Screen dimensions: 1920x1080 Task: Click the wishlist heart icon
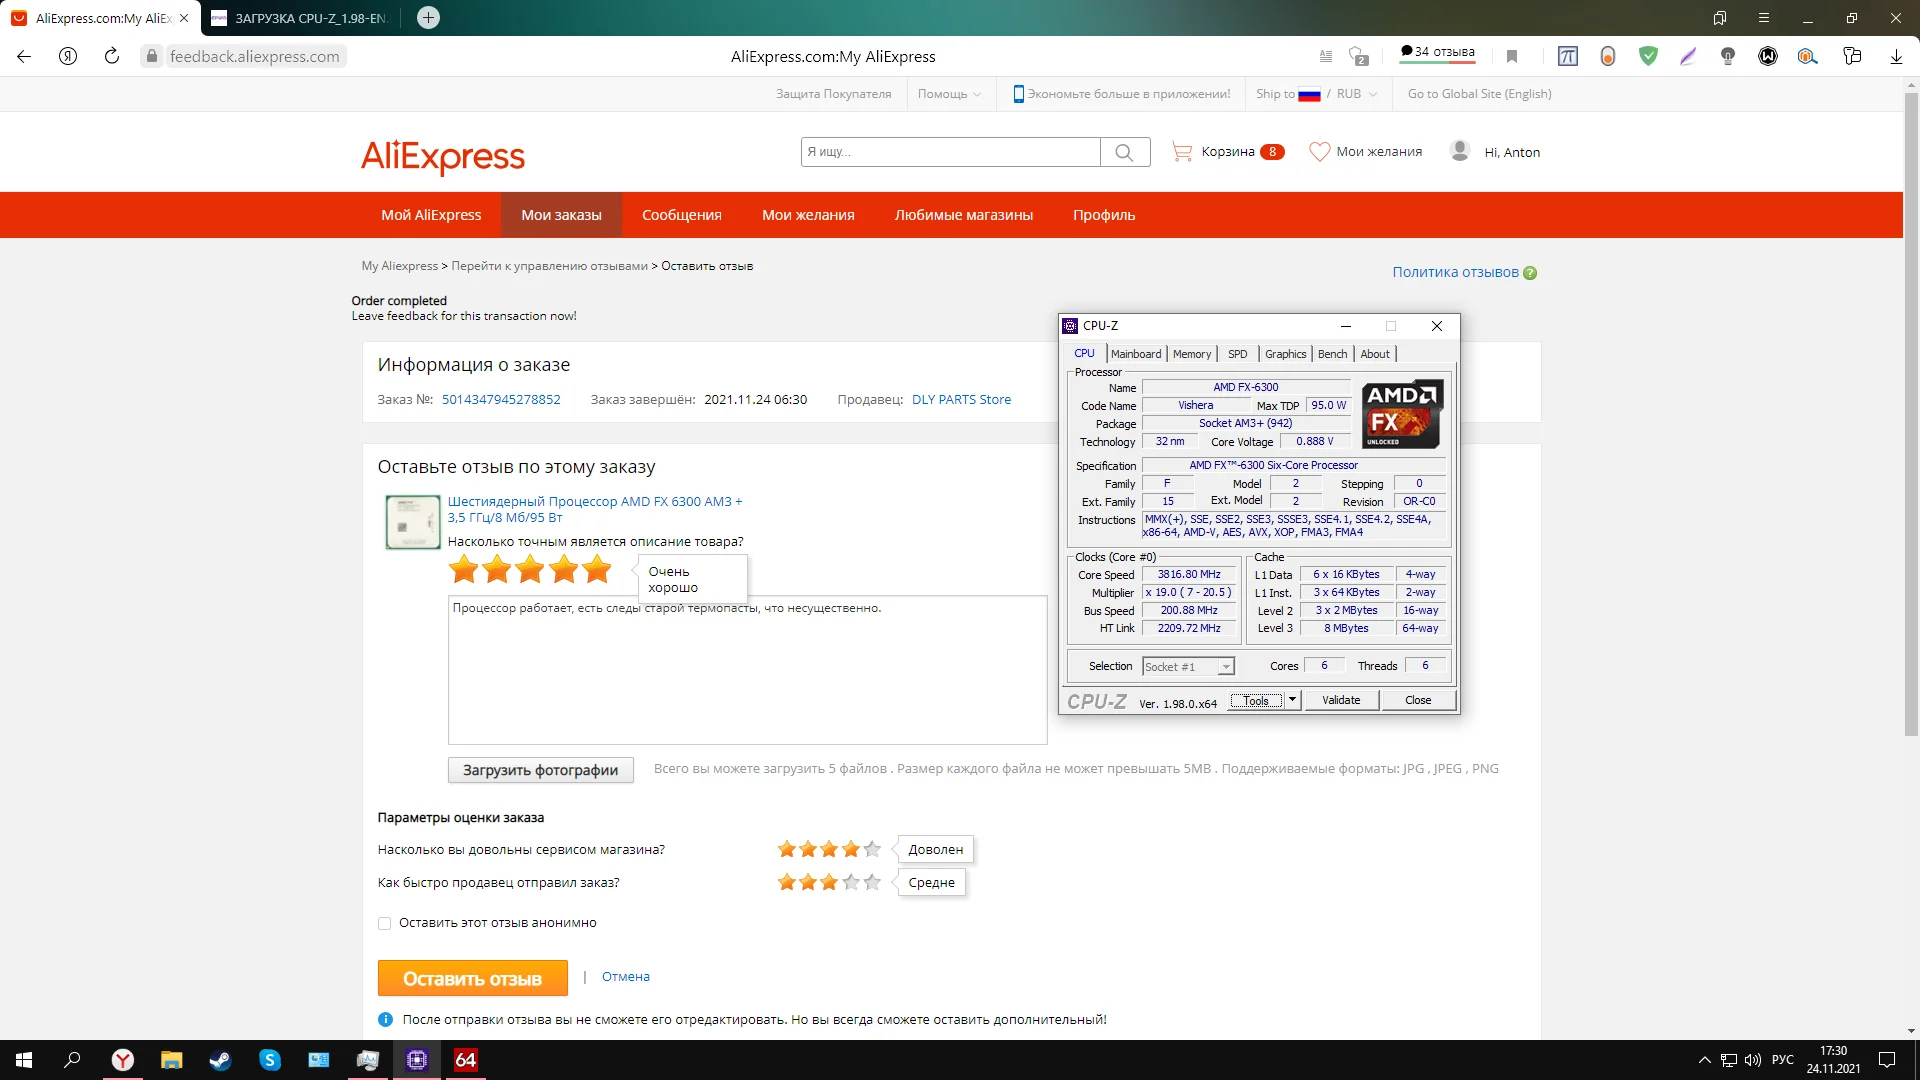1319,152
